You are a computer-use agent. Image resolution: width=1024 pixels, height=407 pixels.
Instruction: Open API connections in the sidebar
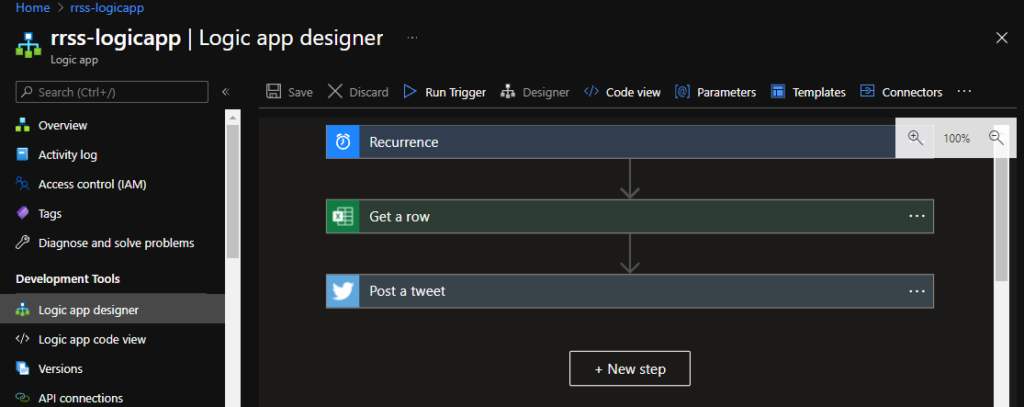coord(80,399)
